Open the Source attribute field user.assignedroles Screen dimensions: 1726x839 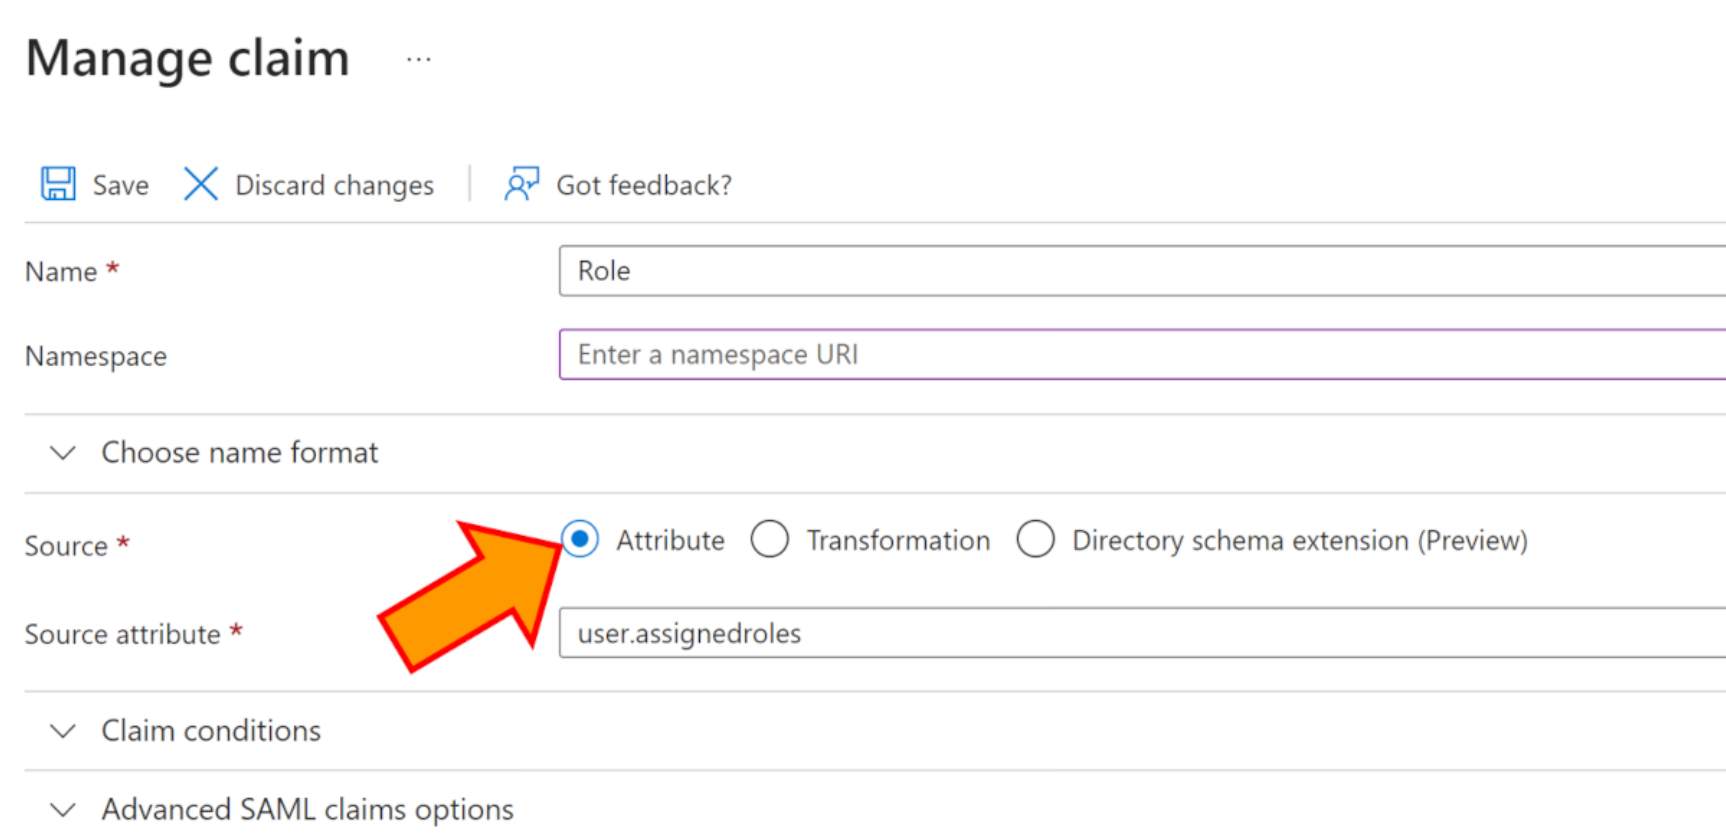click(x=1142, y=633)
